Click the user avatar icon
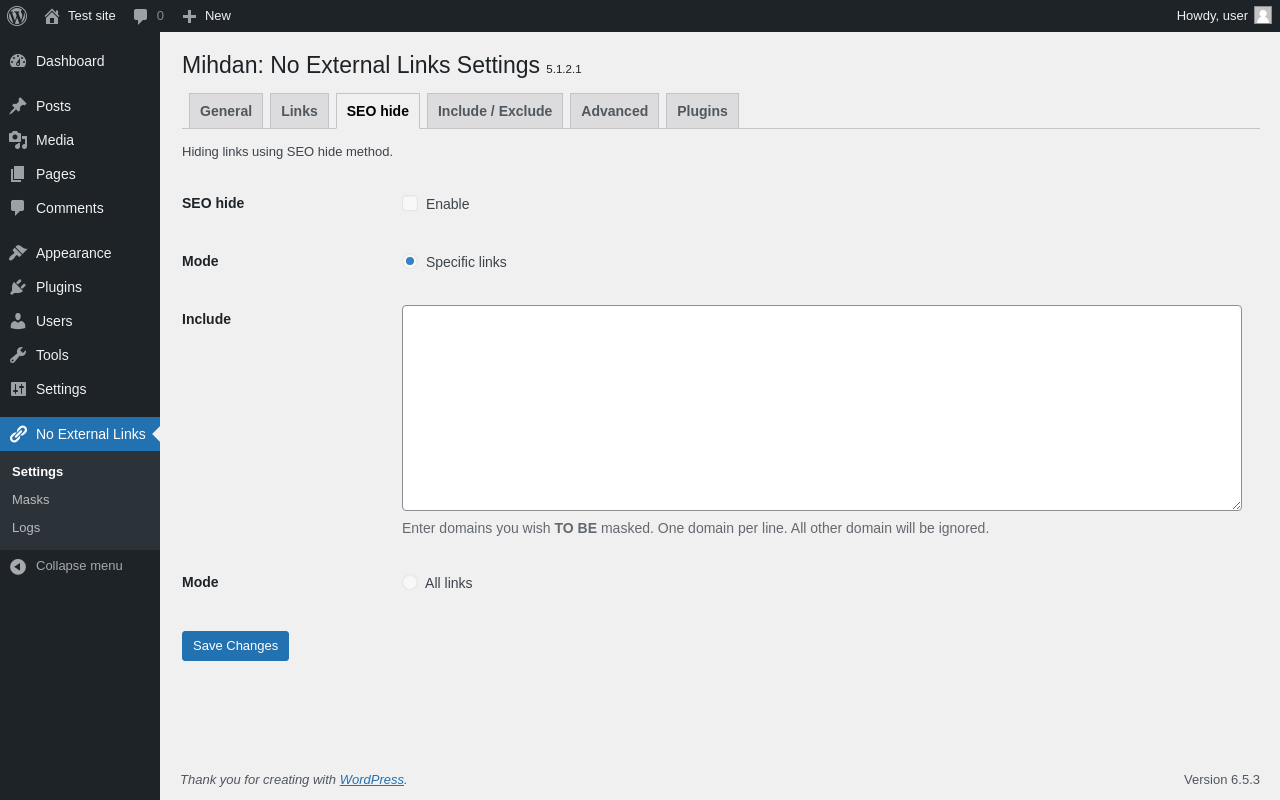Viewport: 1280px width, 800px height. click(x=1263, y=15)
